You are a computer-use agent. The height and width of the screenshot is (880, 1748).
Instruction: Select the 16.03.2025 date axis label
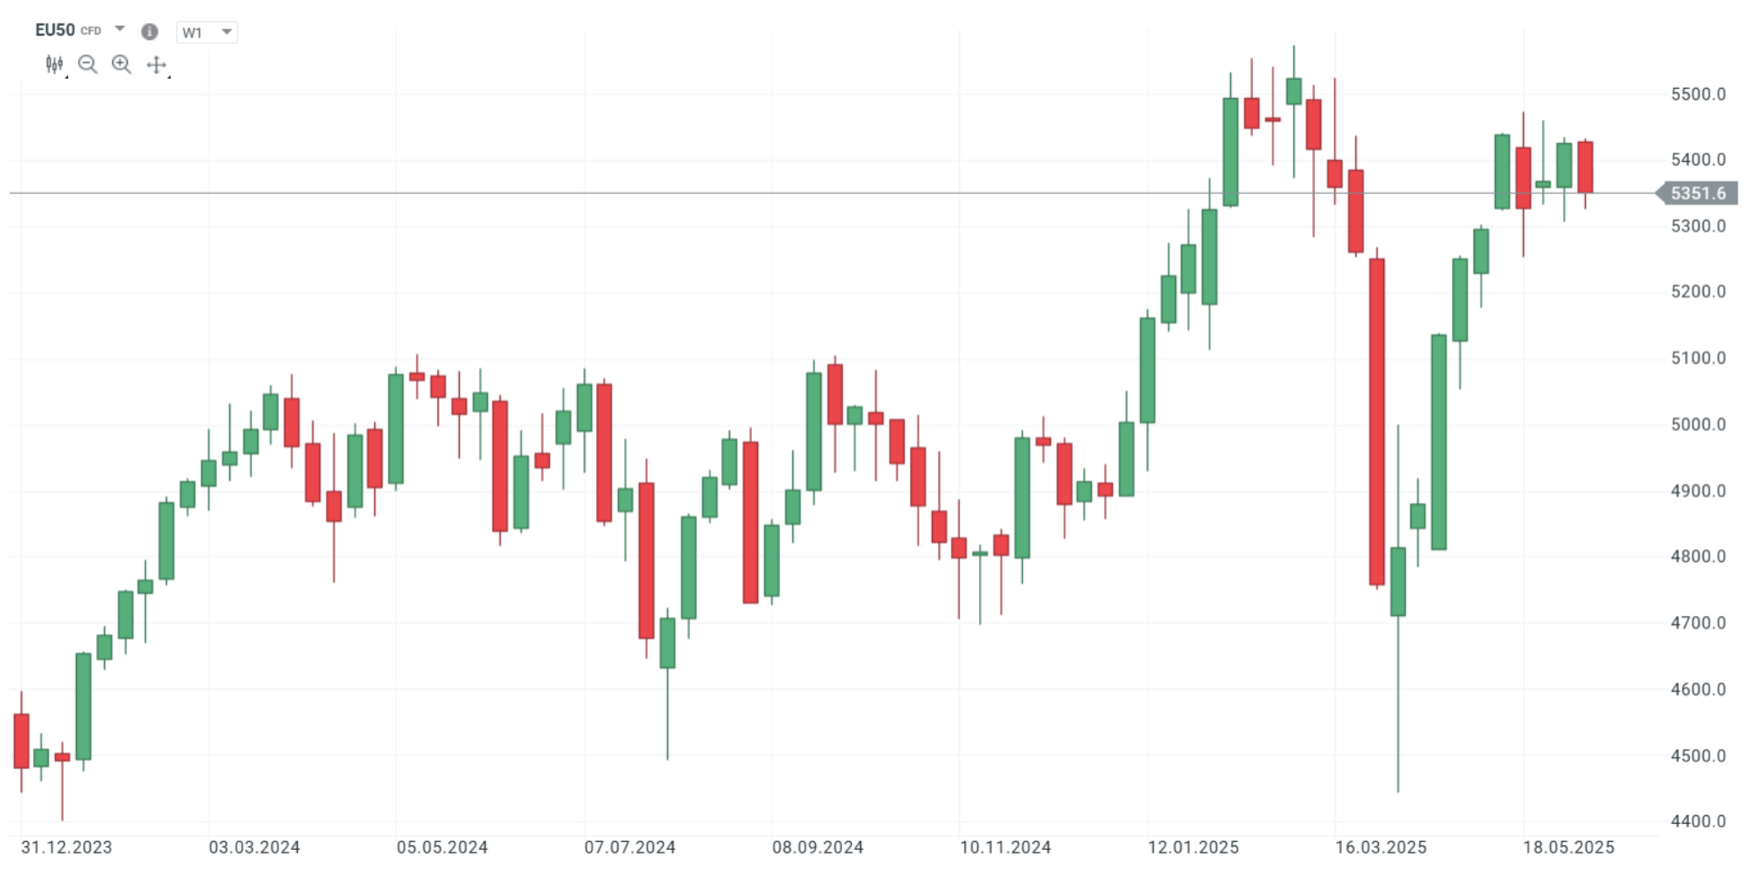[1381, 847]
